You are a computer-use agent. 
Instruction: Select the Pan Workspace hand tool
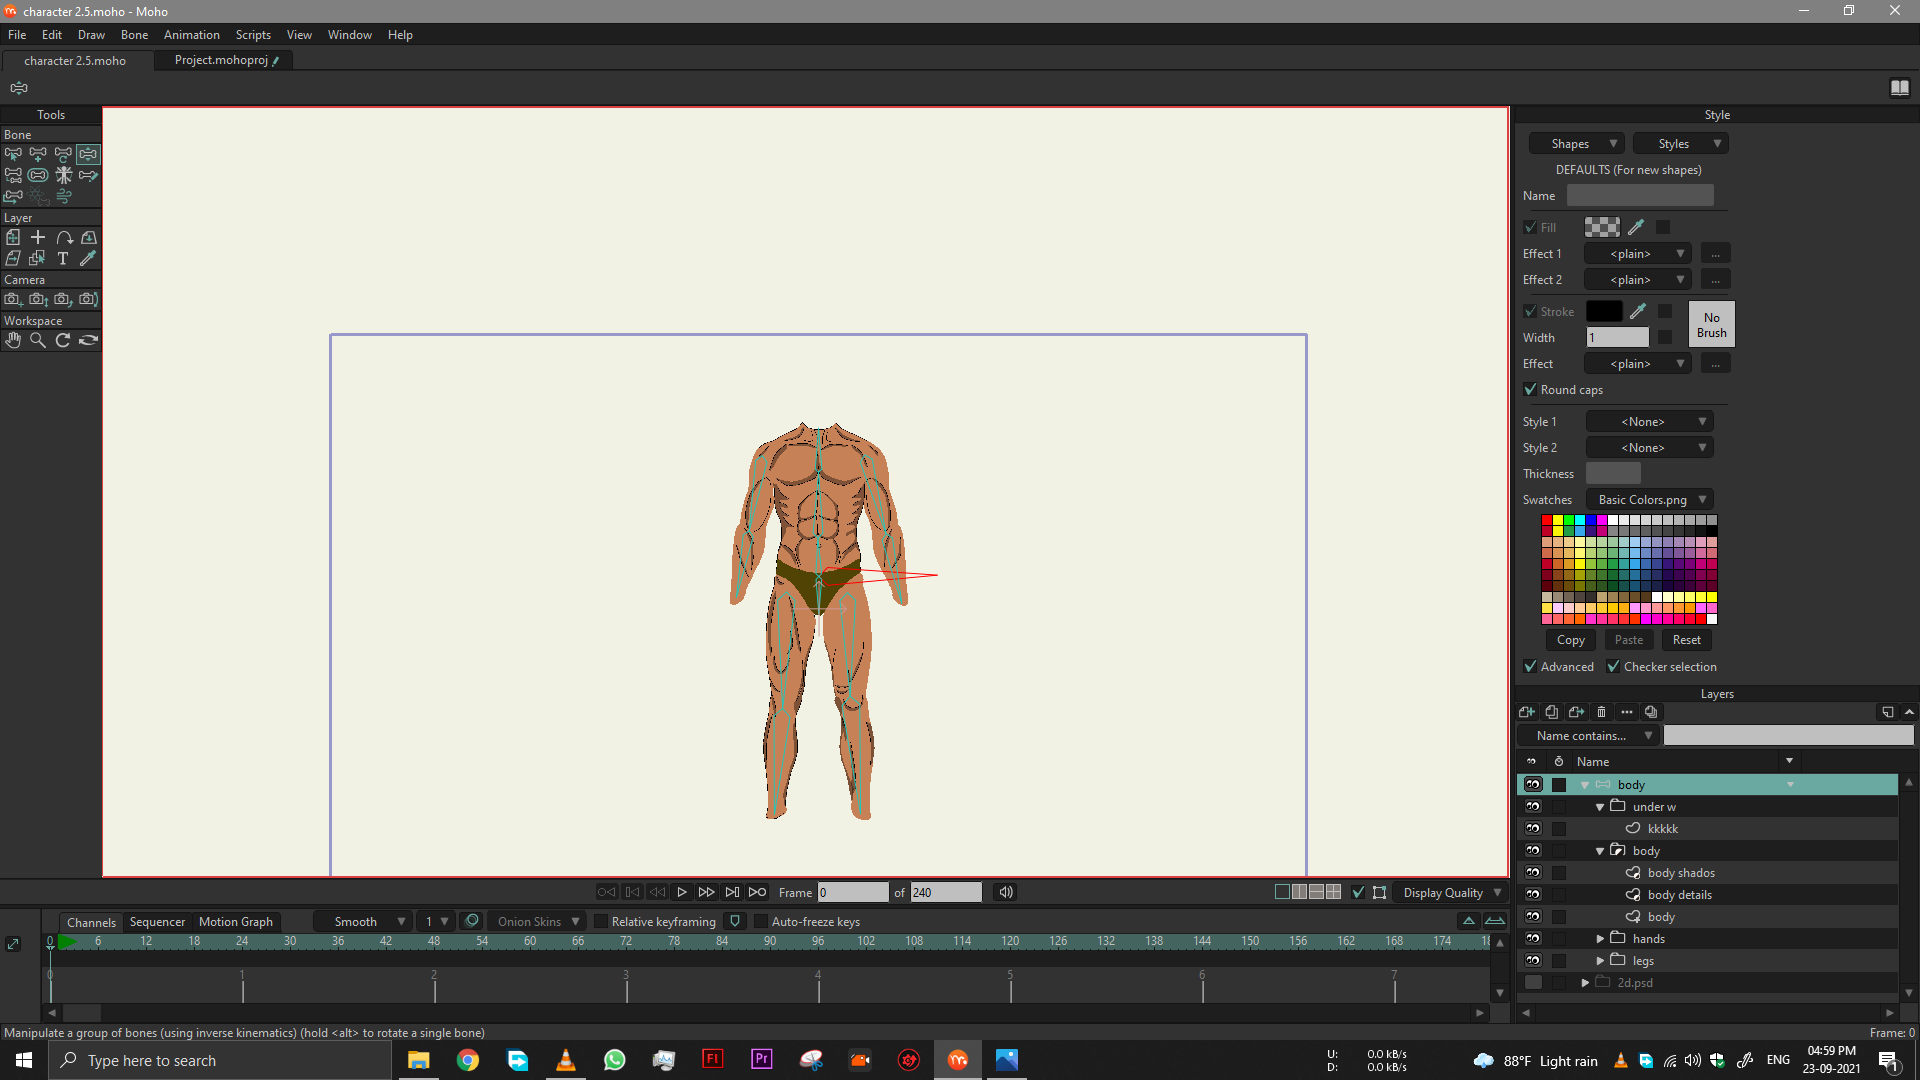pos(13,340)
